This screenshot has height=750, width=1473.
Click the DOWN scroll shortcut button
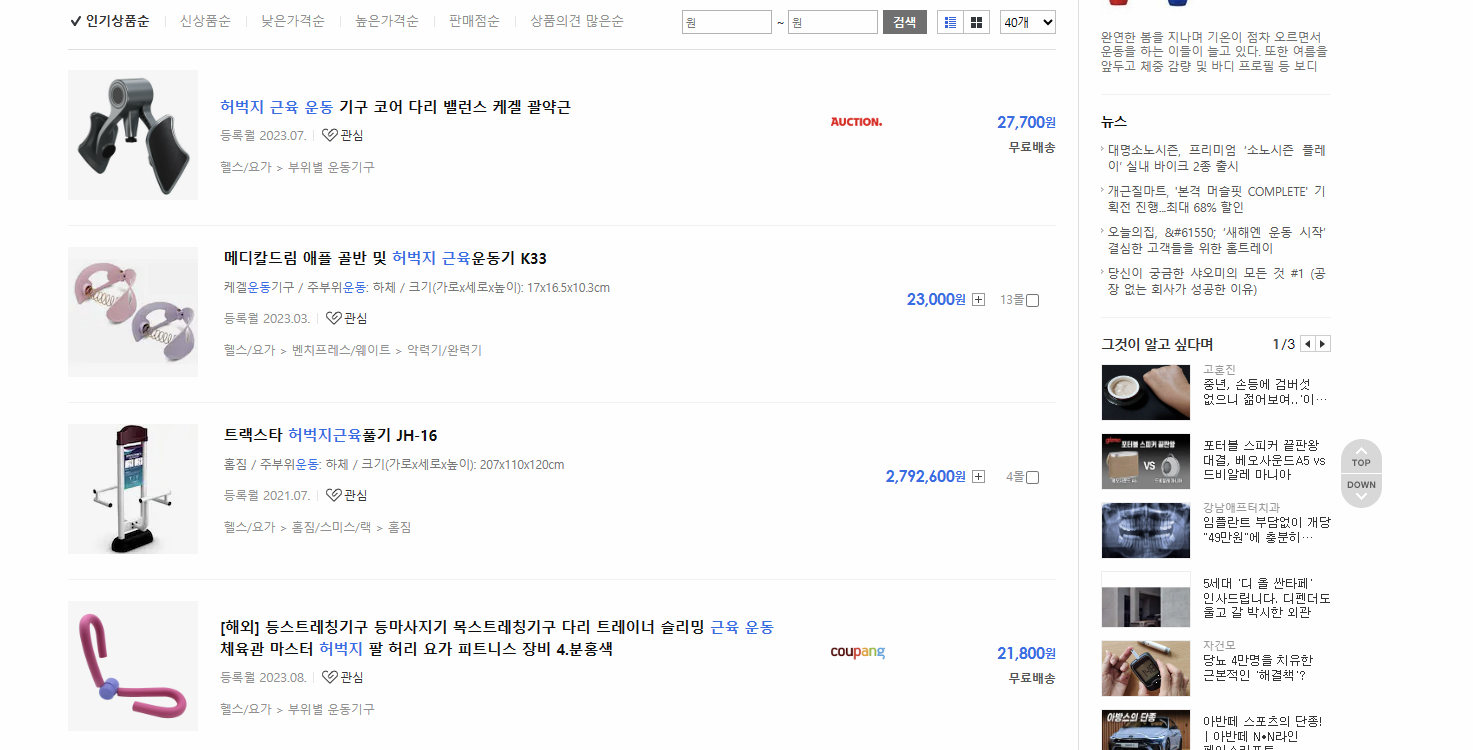coord(1360,484)
